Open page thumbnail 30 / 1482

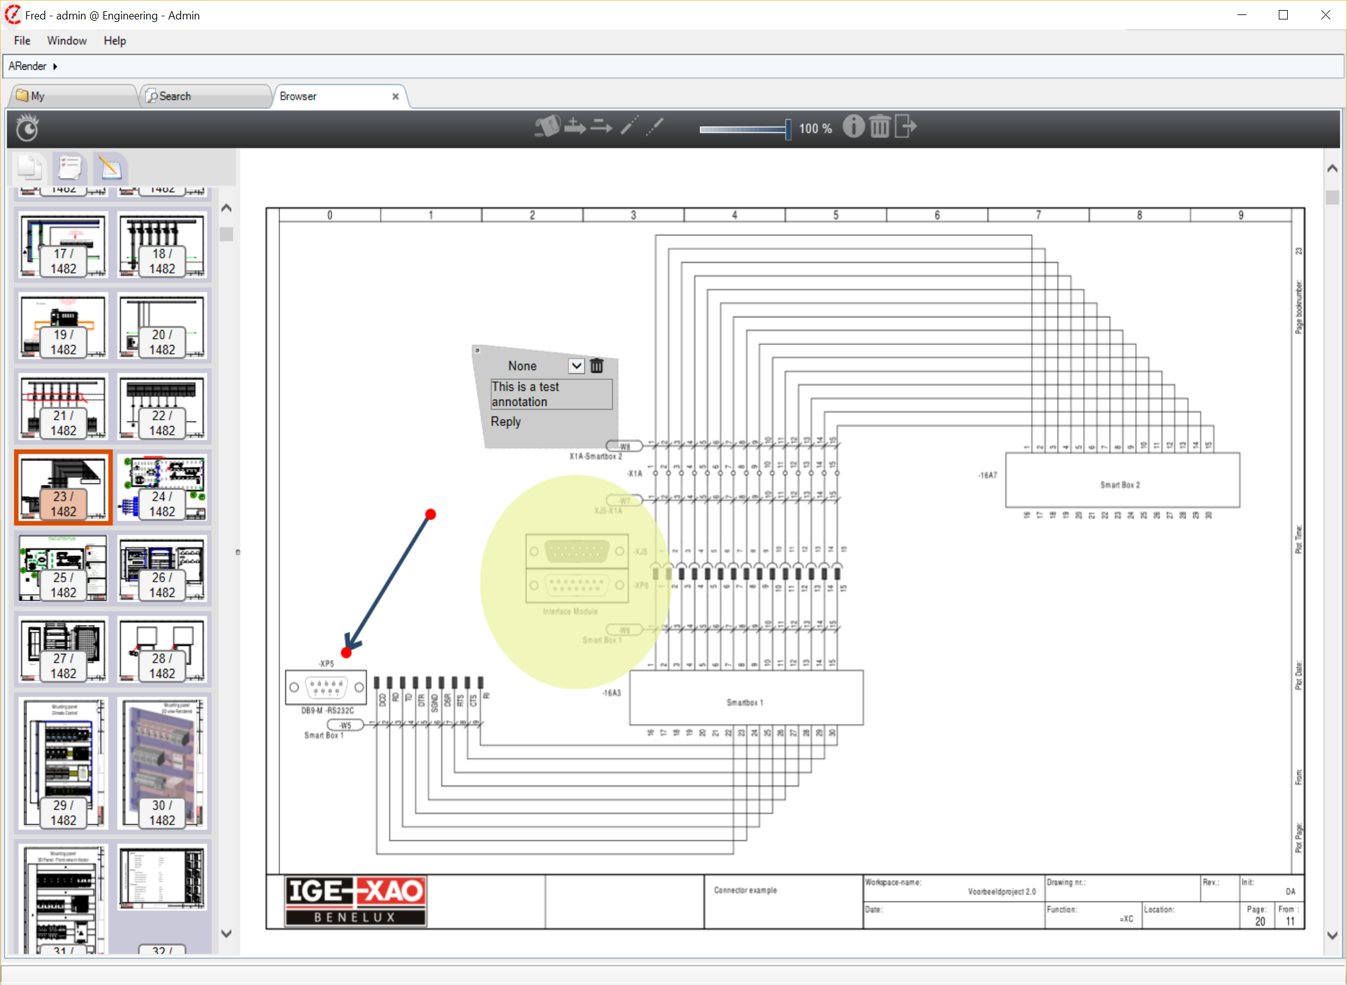click(162, 764)
